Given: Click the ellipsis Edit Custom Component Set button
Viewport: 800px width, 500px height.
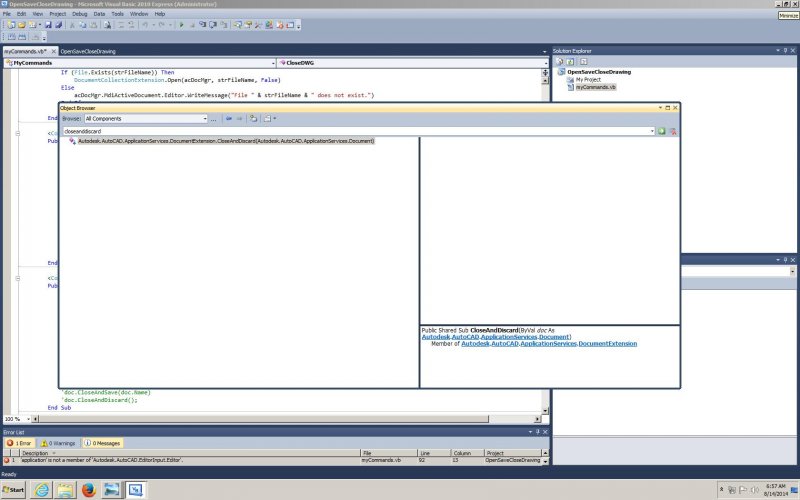Looking at the screenshot, I should coord(213,119).
